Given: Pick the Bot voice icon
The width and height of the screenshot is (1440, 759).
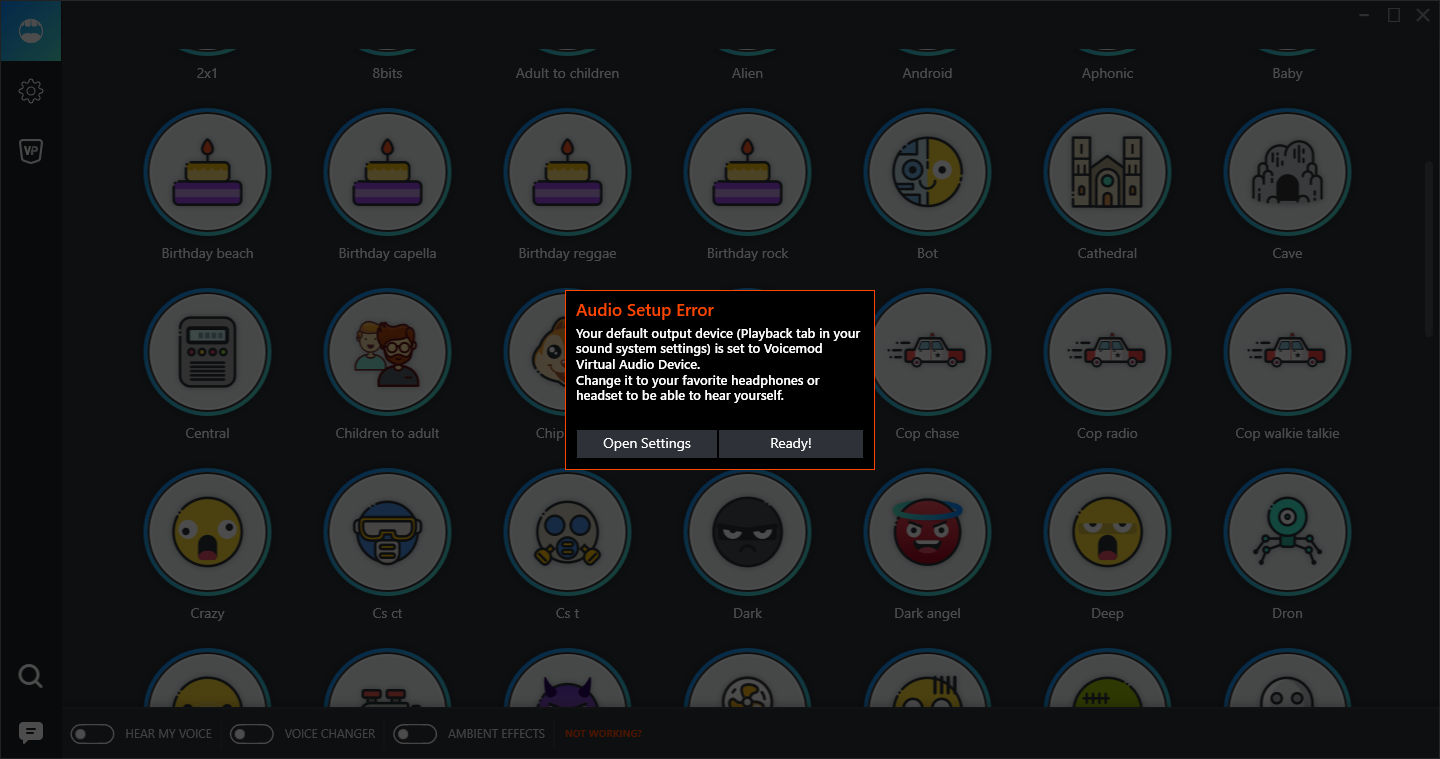Looking at the screenshot, I should (927, 172).
